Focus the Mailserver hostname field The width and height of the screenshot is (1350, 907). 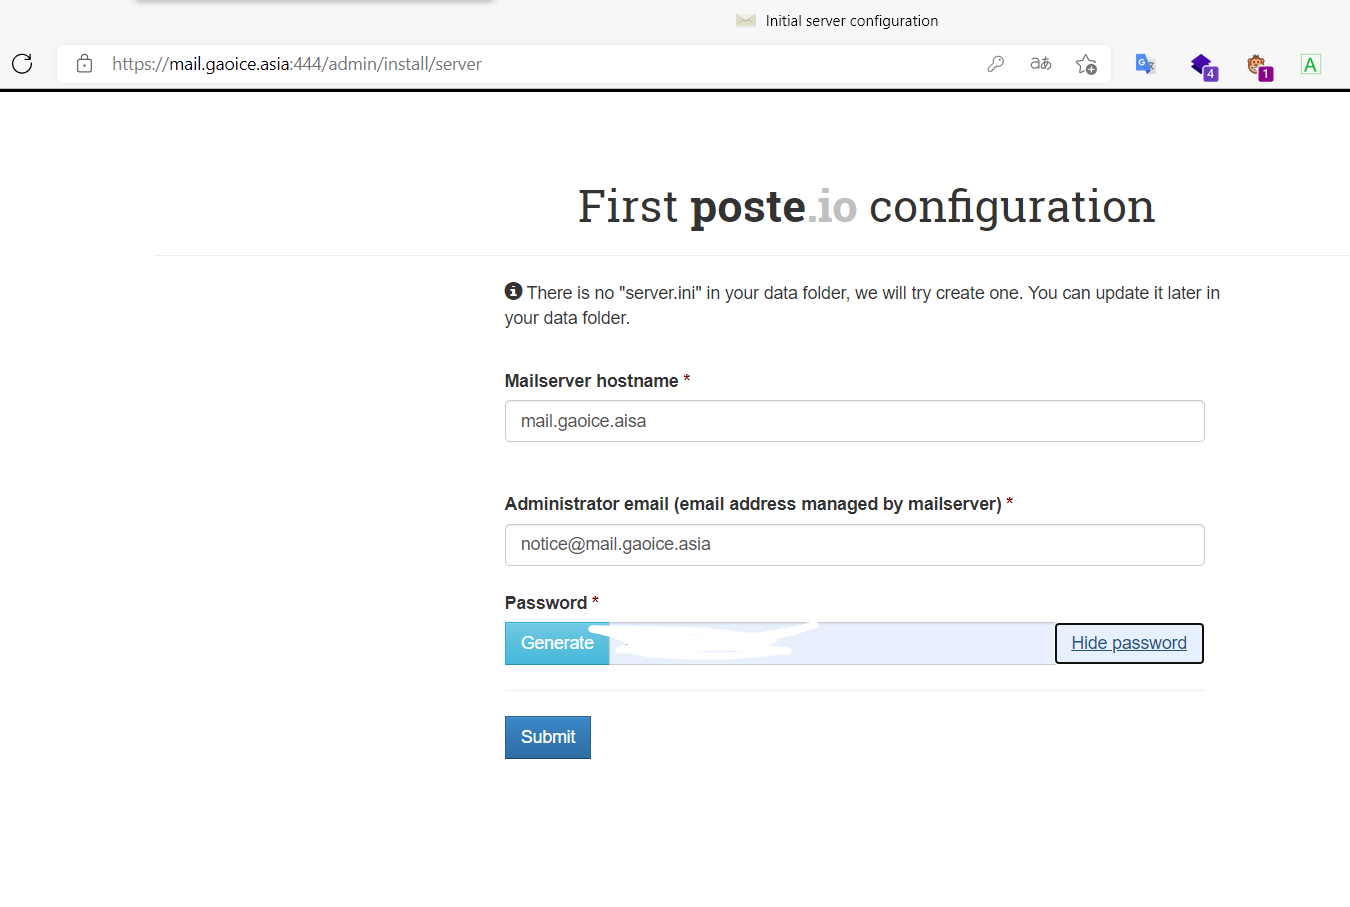pyautogui.click(x=854, y=421)
